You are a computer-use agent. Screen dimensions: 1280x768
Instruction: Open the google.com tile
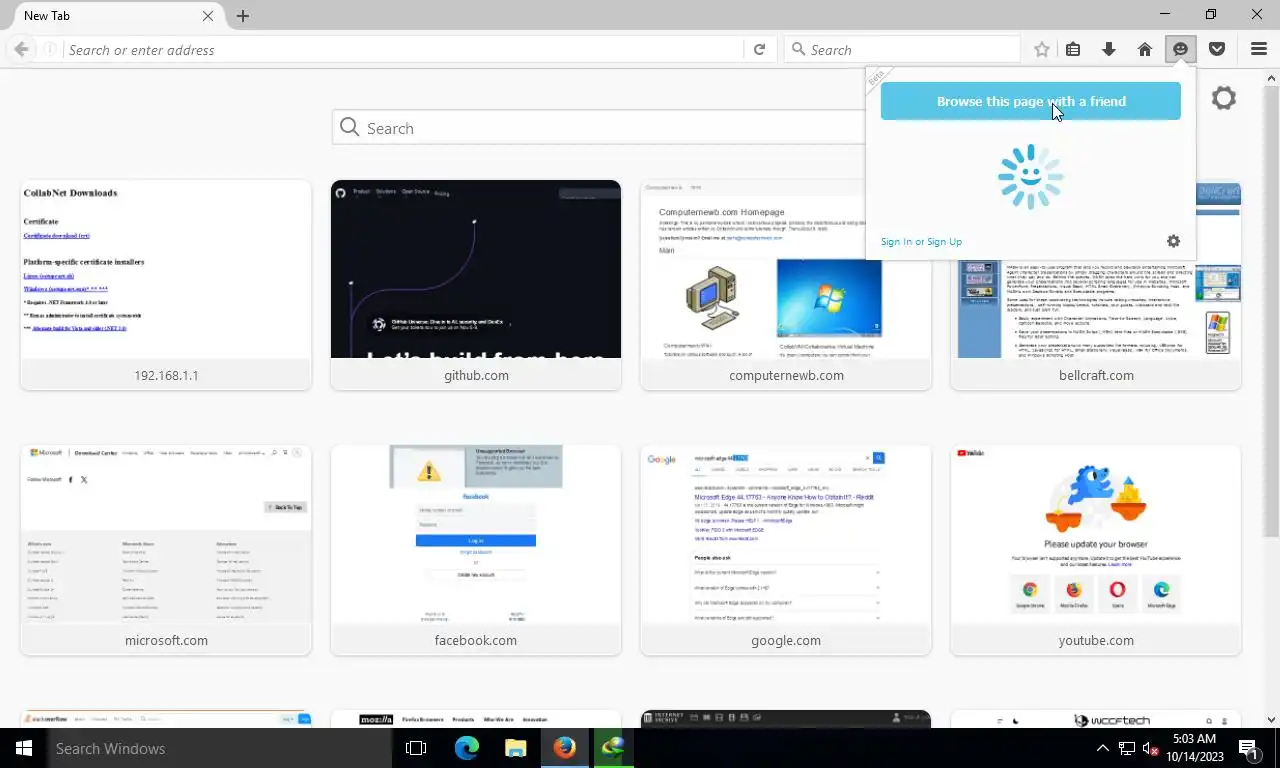pos(786,550)
